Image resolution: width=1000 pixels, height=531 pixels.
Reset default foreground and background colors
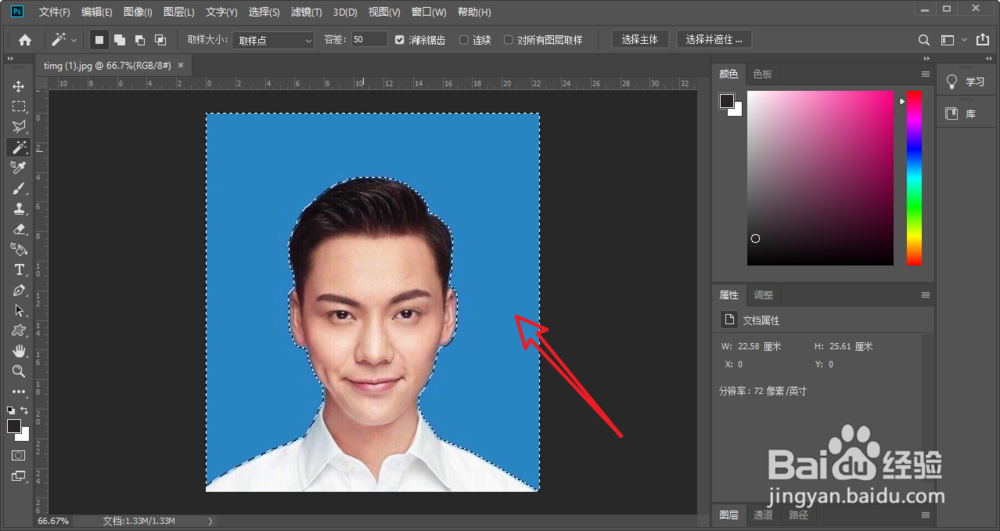pos(11,411)
